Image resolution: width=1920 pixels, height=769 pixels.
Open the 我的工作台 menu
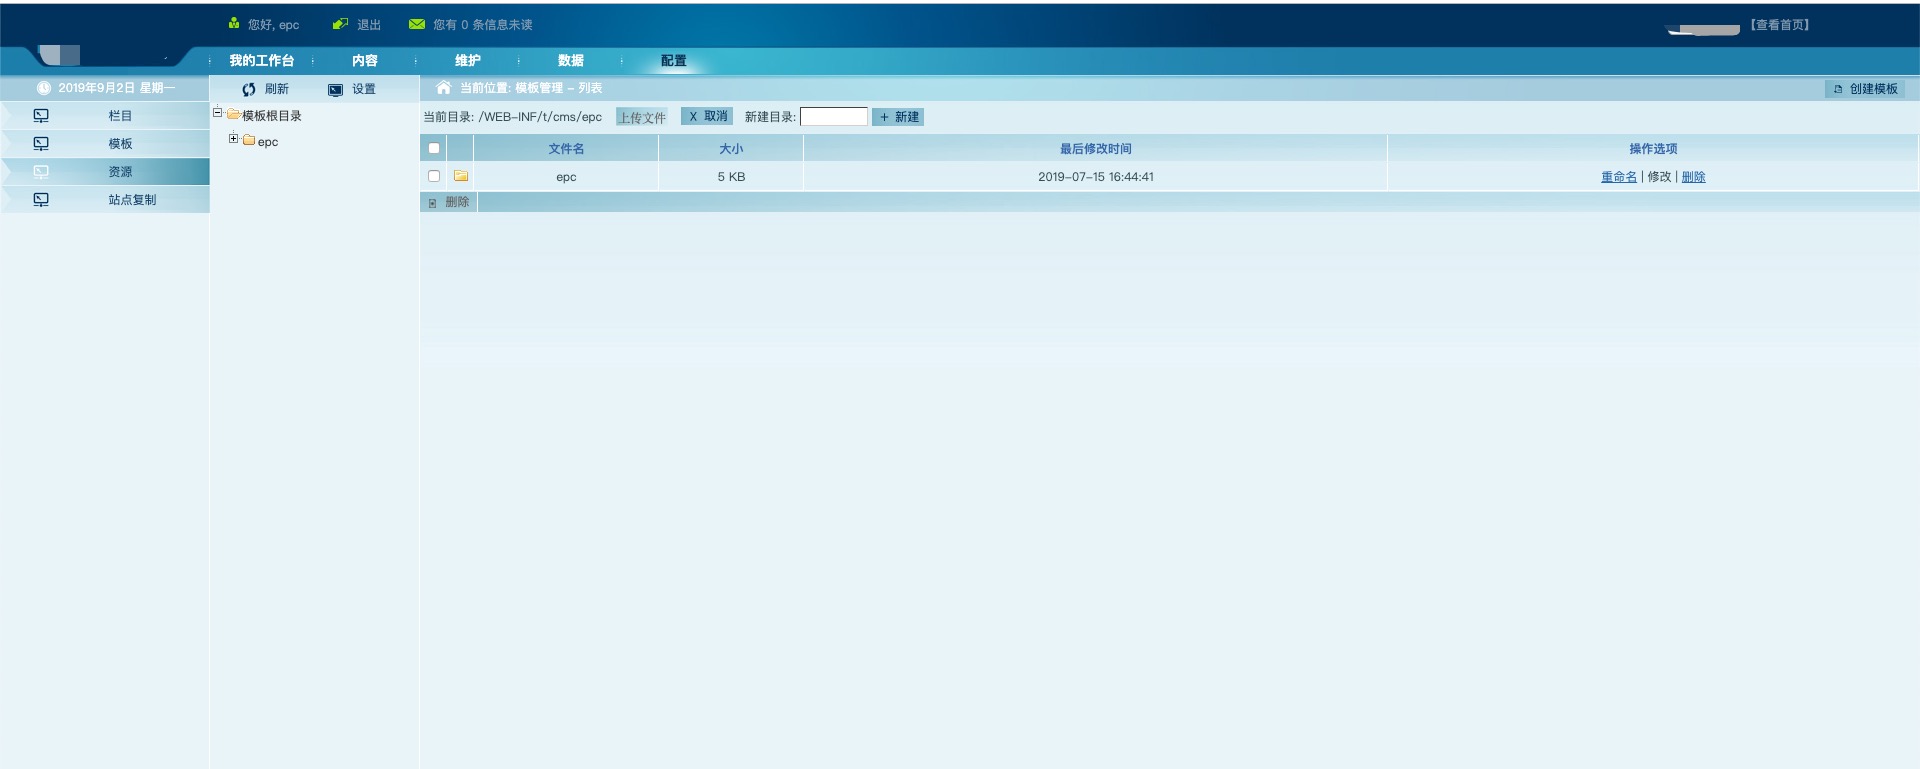tap(262, 61)
